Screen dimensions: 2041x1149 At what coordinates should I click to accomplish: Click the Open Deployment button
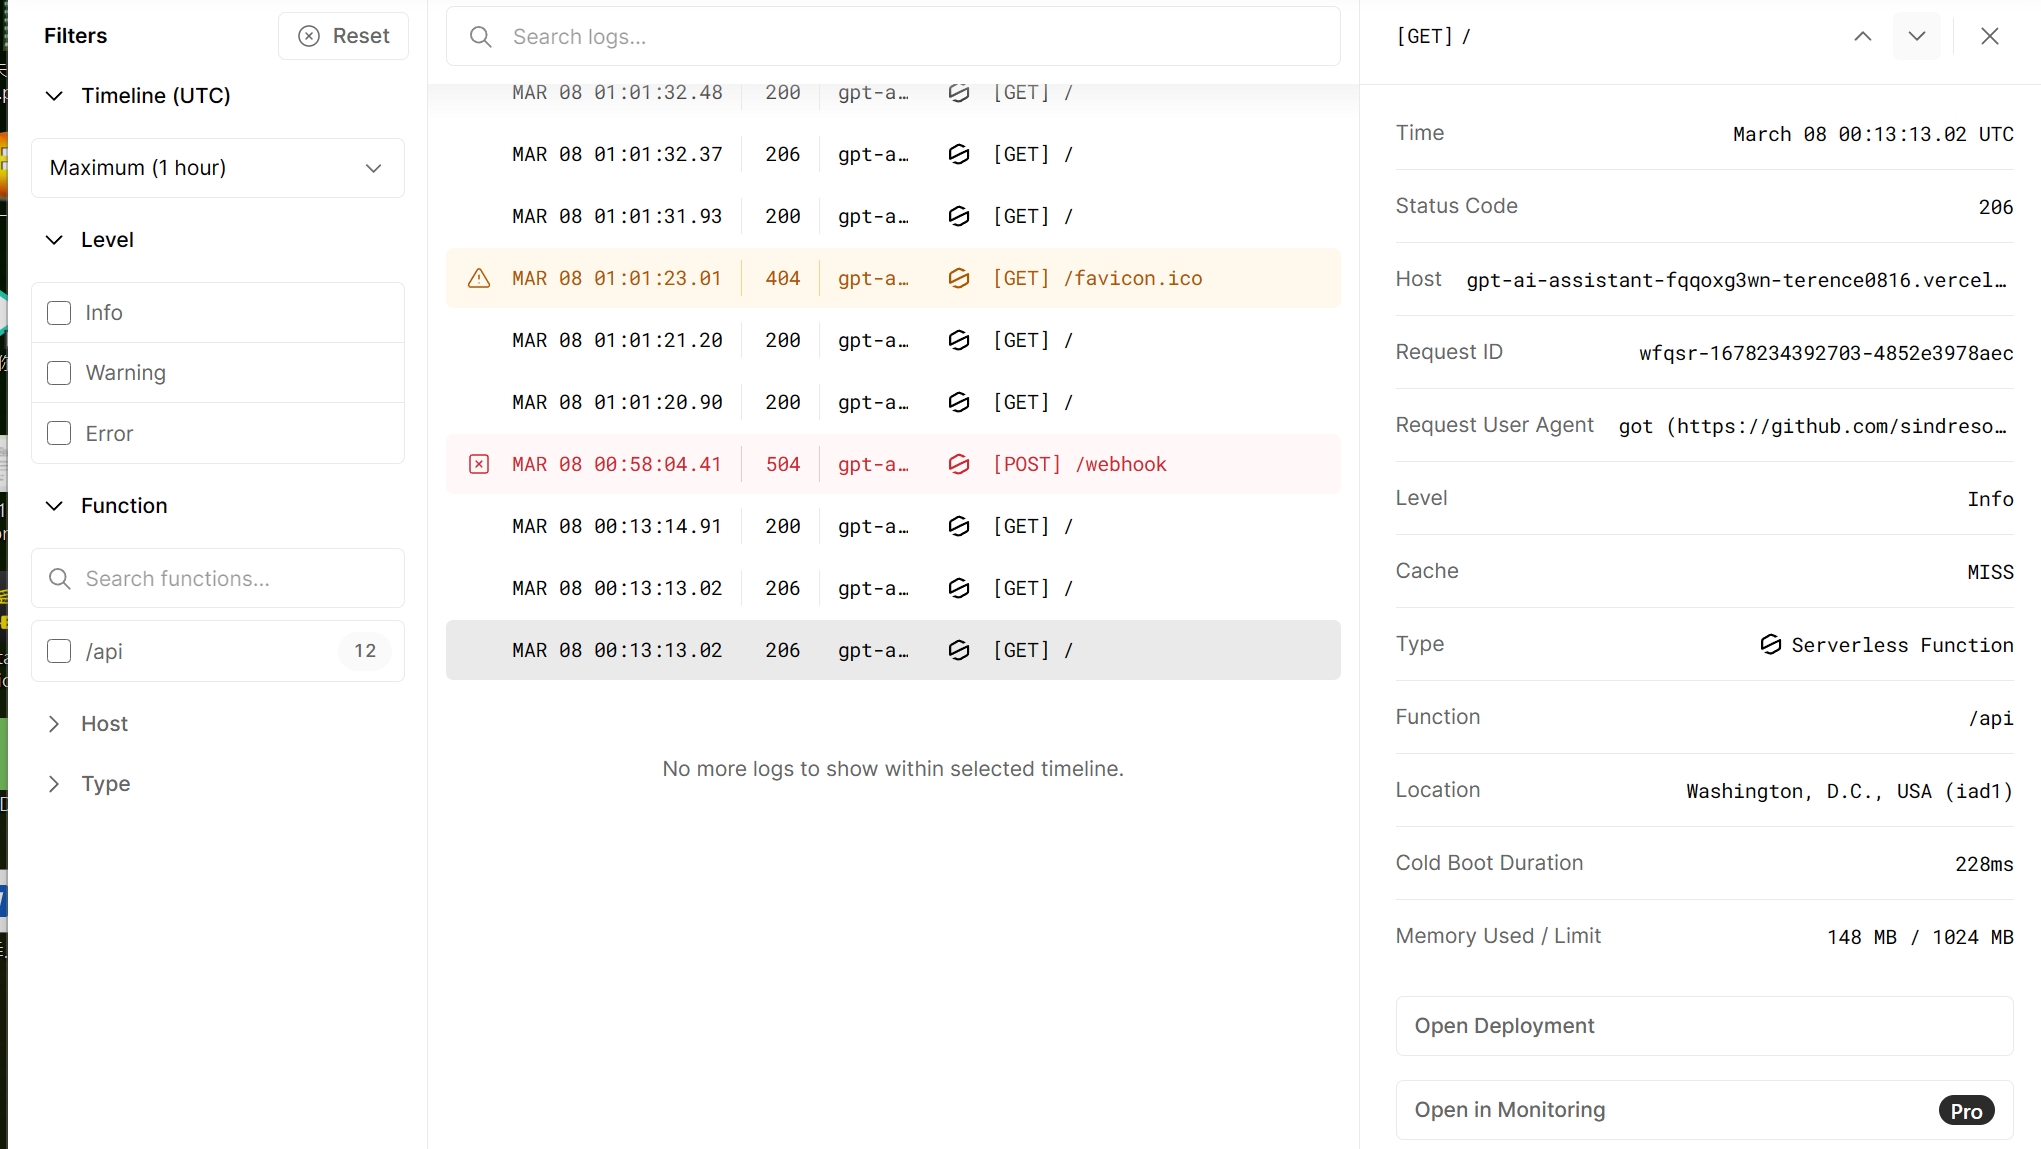point(1703,1026)
